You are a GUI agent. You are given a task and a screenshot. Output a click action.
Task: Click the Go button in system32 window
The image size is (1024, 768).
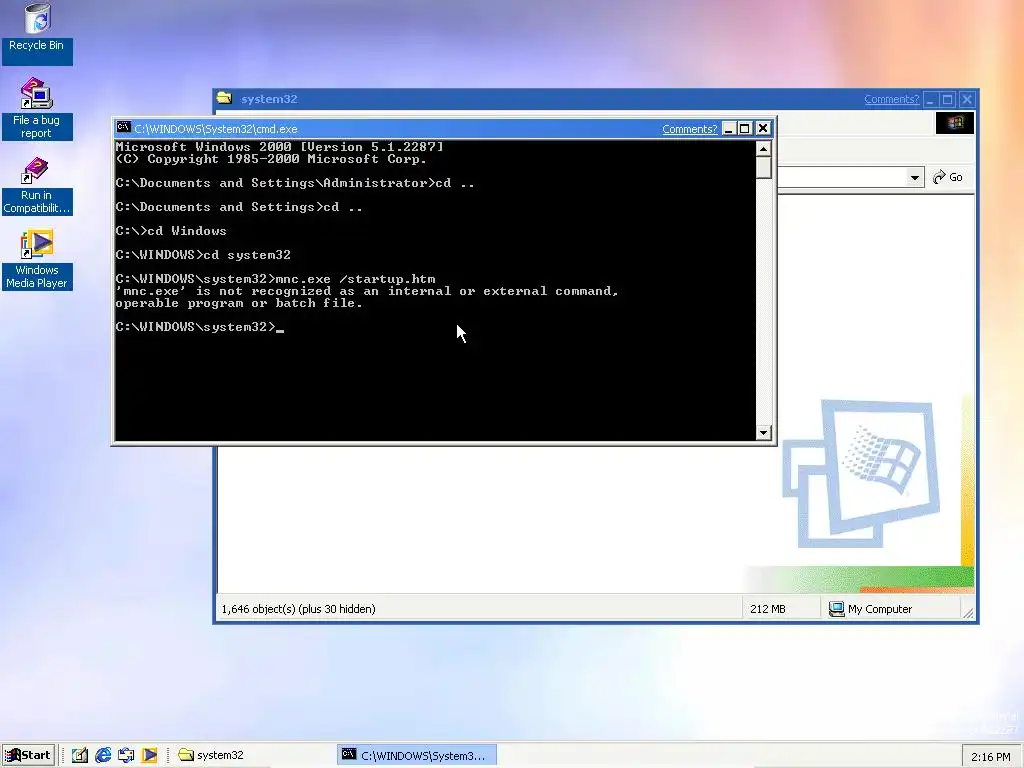click(x=948, y=178)
